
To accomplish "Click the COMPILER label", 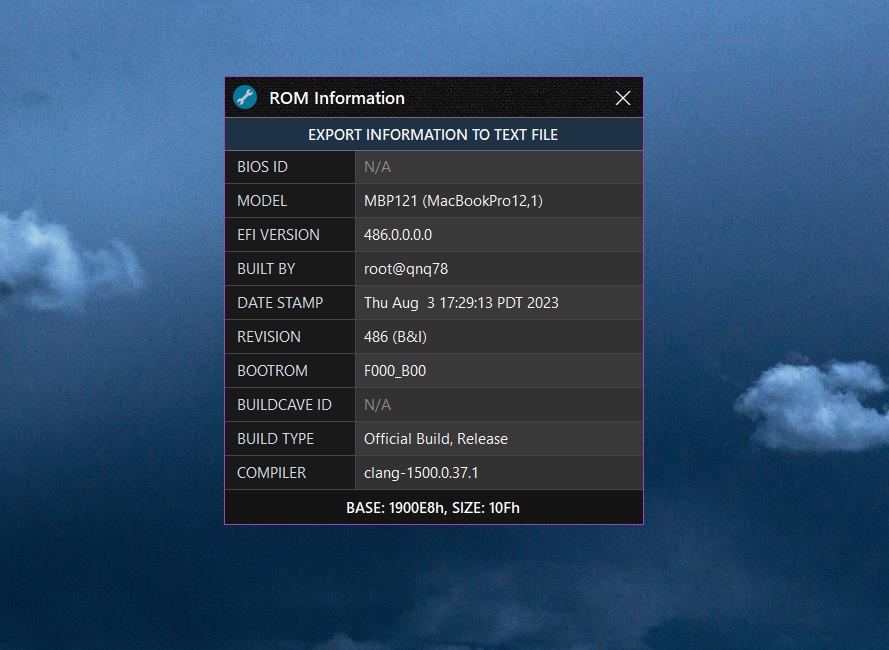I will tap(272, 473).
